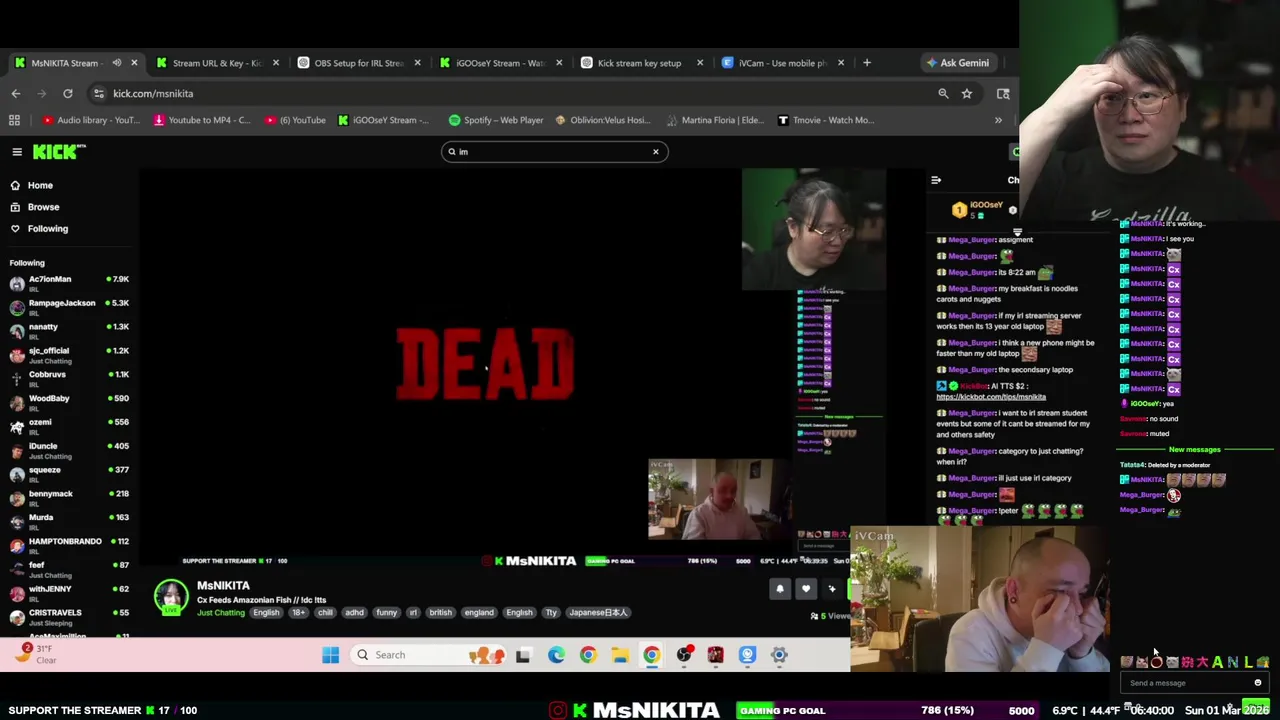Open feef channel in Following list
The image size is (1280, 720).
pos(68,570)
